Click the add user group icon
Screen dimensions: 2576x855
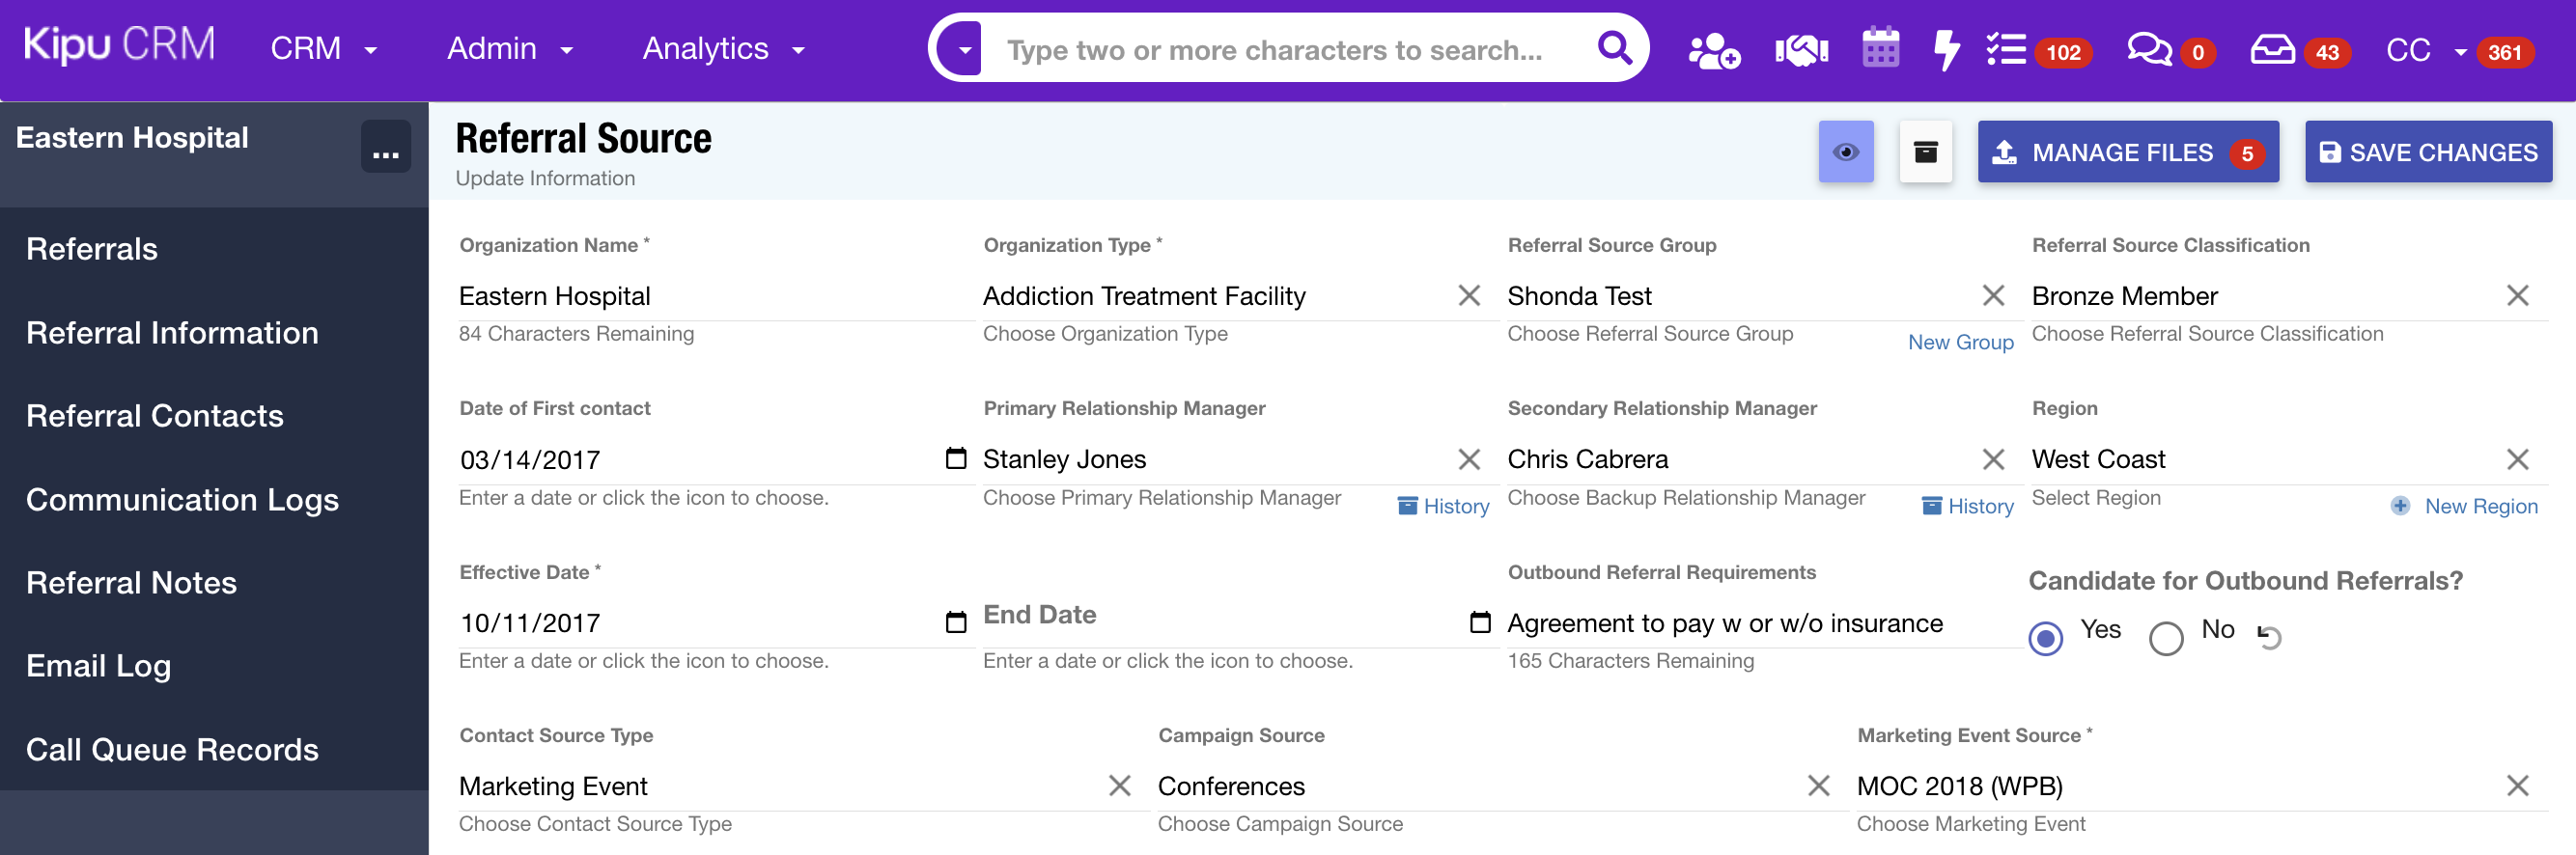(1713, 50)
